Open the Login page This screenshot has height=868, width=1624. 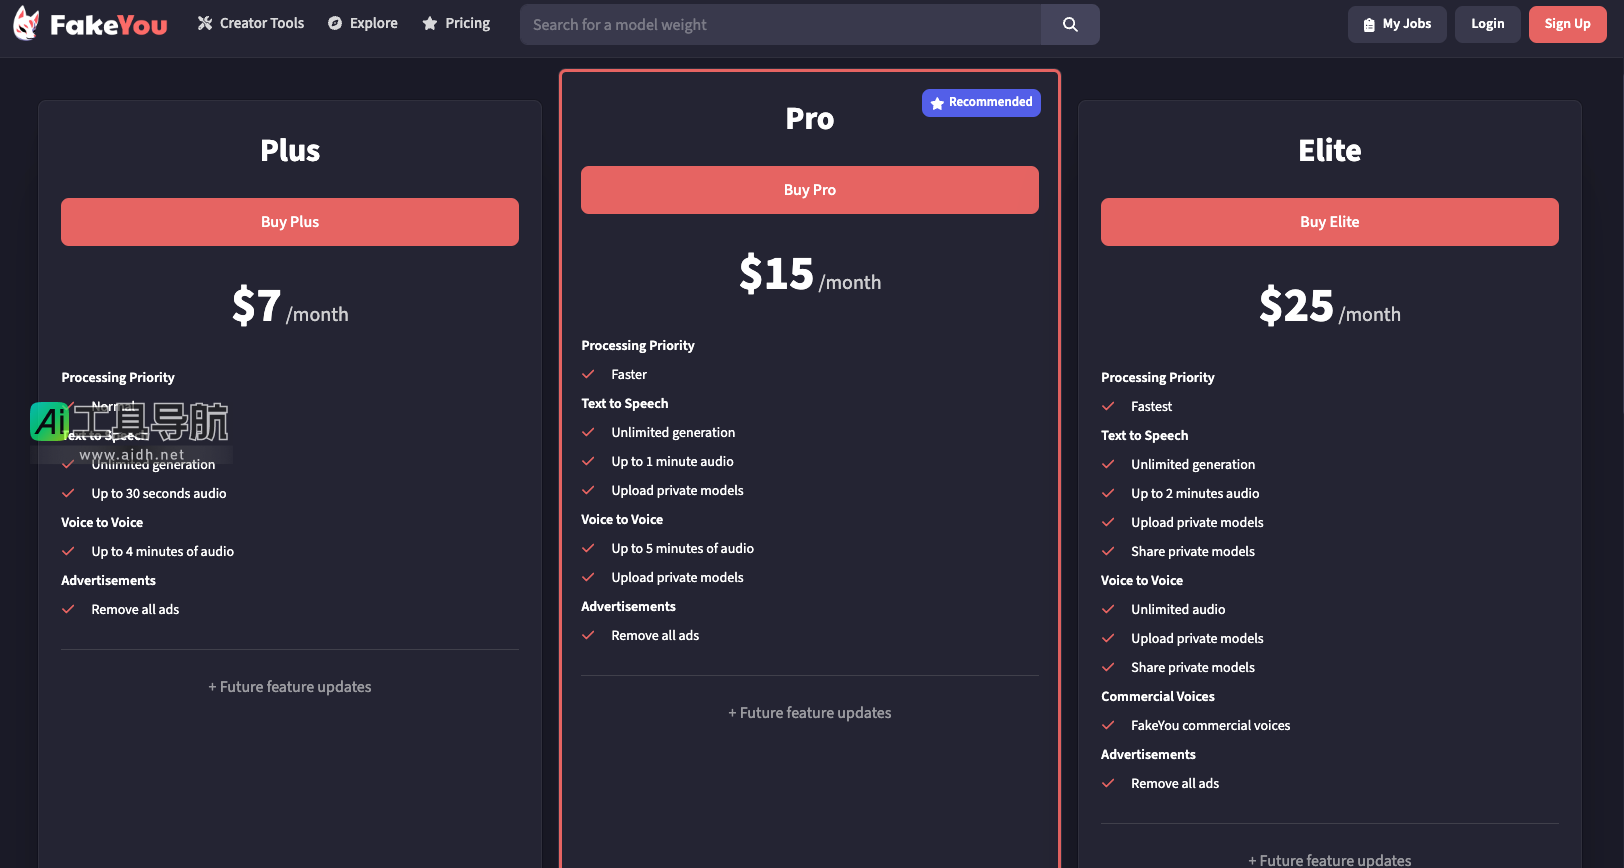tap(1487, 24)
